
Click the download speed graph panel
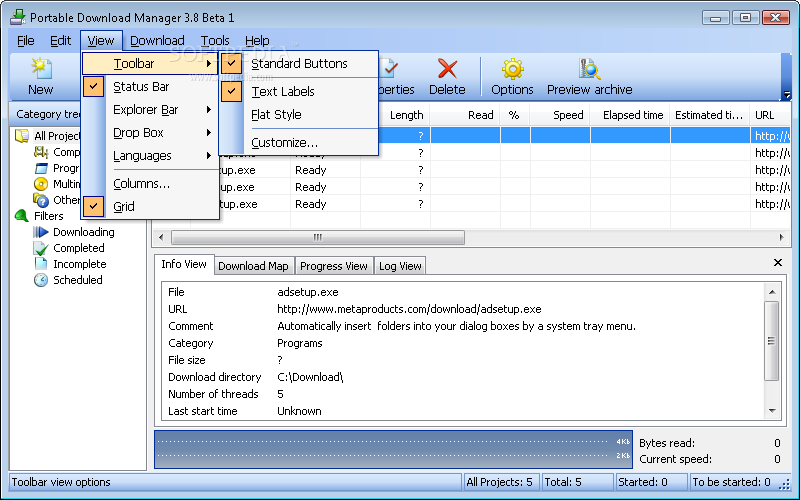click(393, 449)
